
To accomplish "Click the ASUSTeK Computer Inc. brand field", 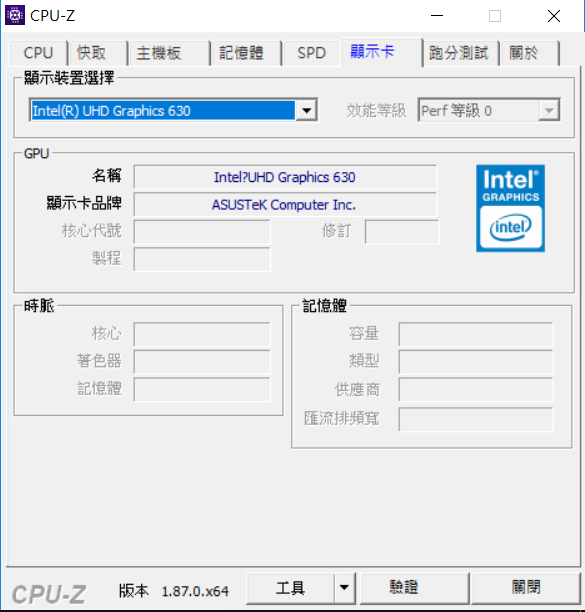I will [285, 205].
